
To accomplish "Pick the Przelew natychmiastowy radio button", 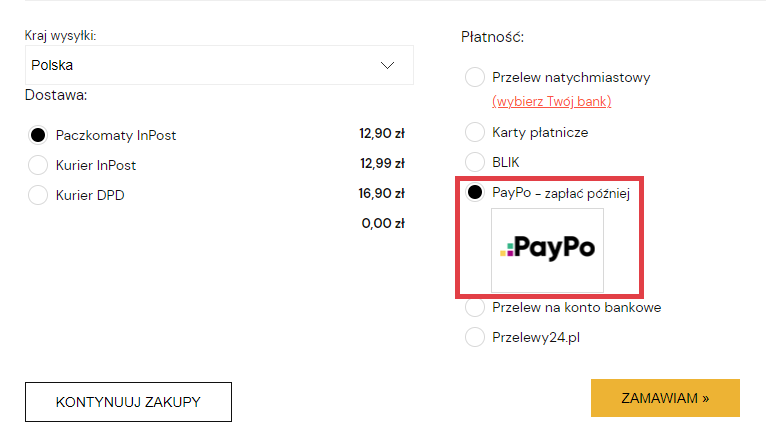I will pos(475,77).
